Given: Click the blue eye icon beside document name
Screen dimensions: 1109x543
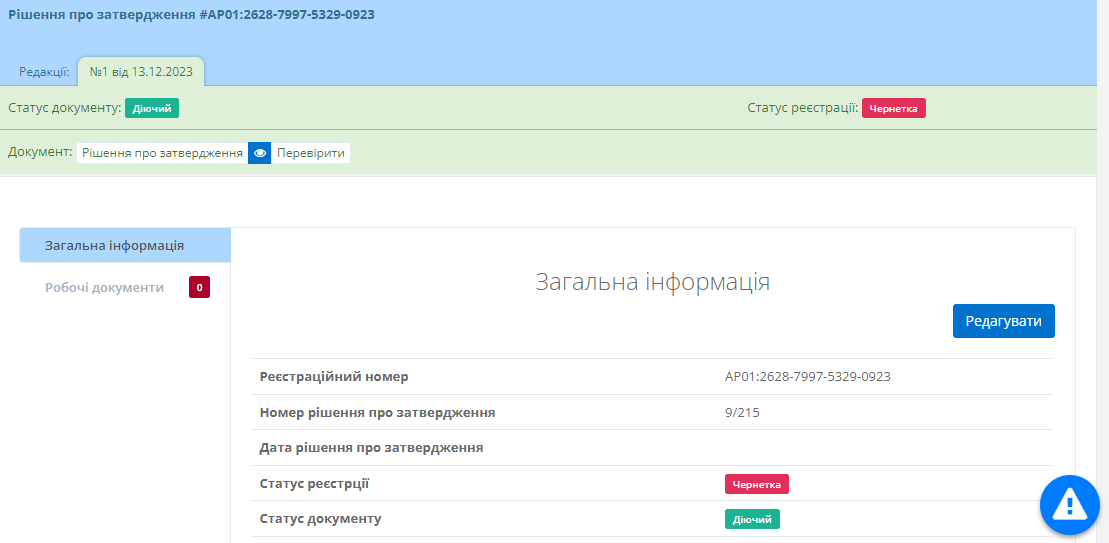Looking at the screenshot, I should coord(260,153).
